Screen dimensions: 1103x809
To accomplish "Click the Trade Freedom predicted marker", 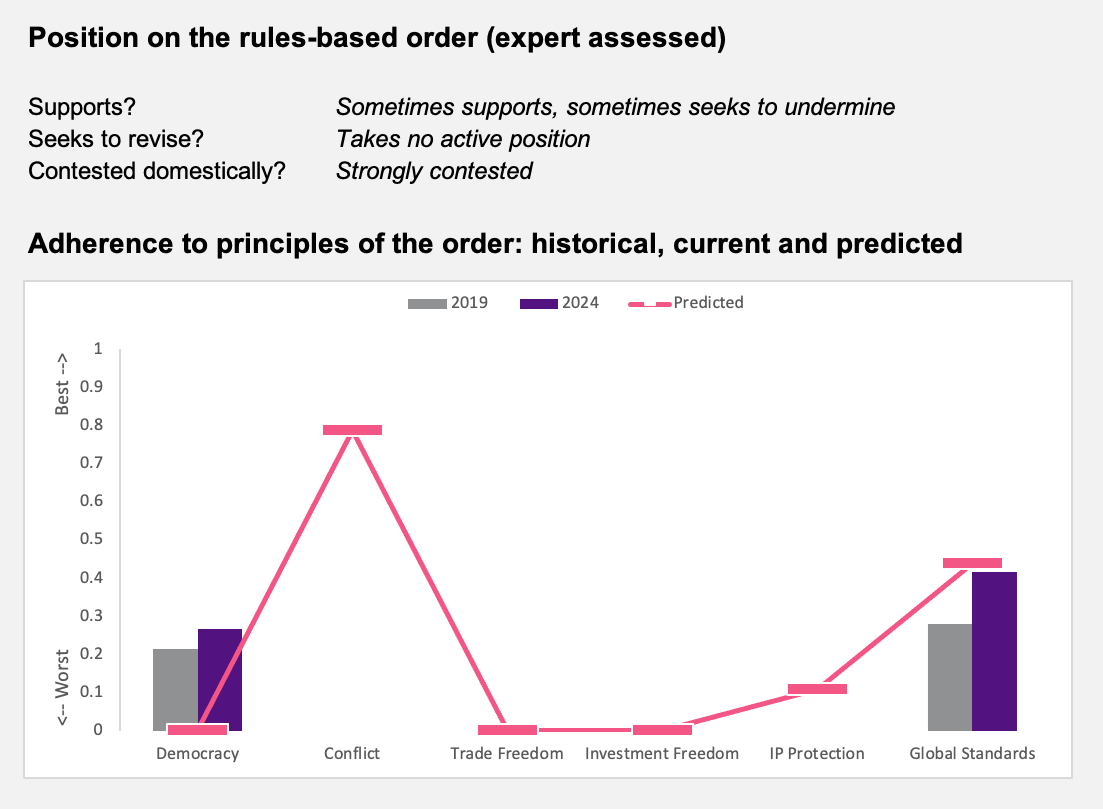I will 507,730.
